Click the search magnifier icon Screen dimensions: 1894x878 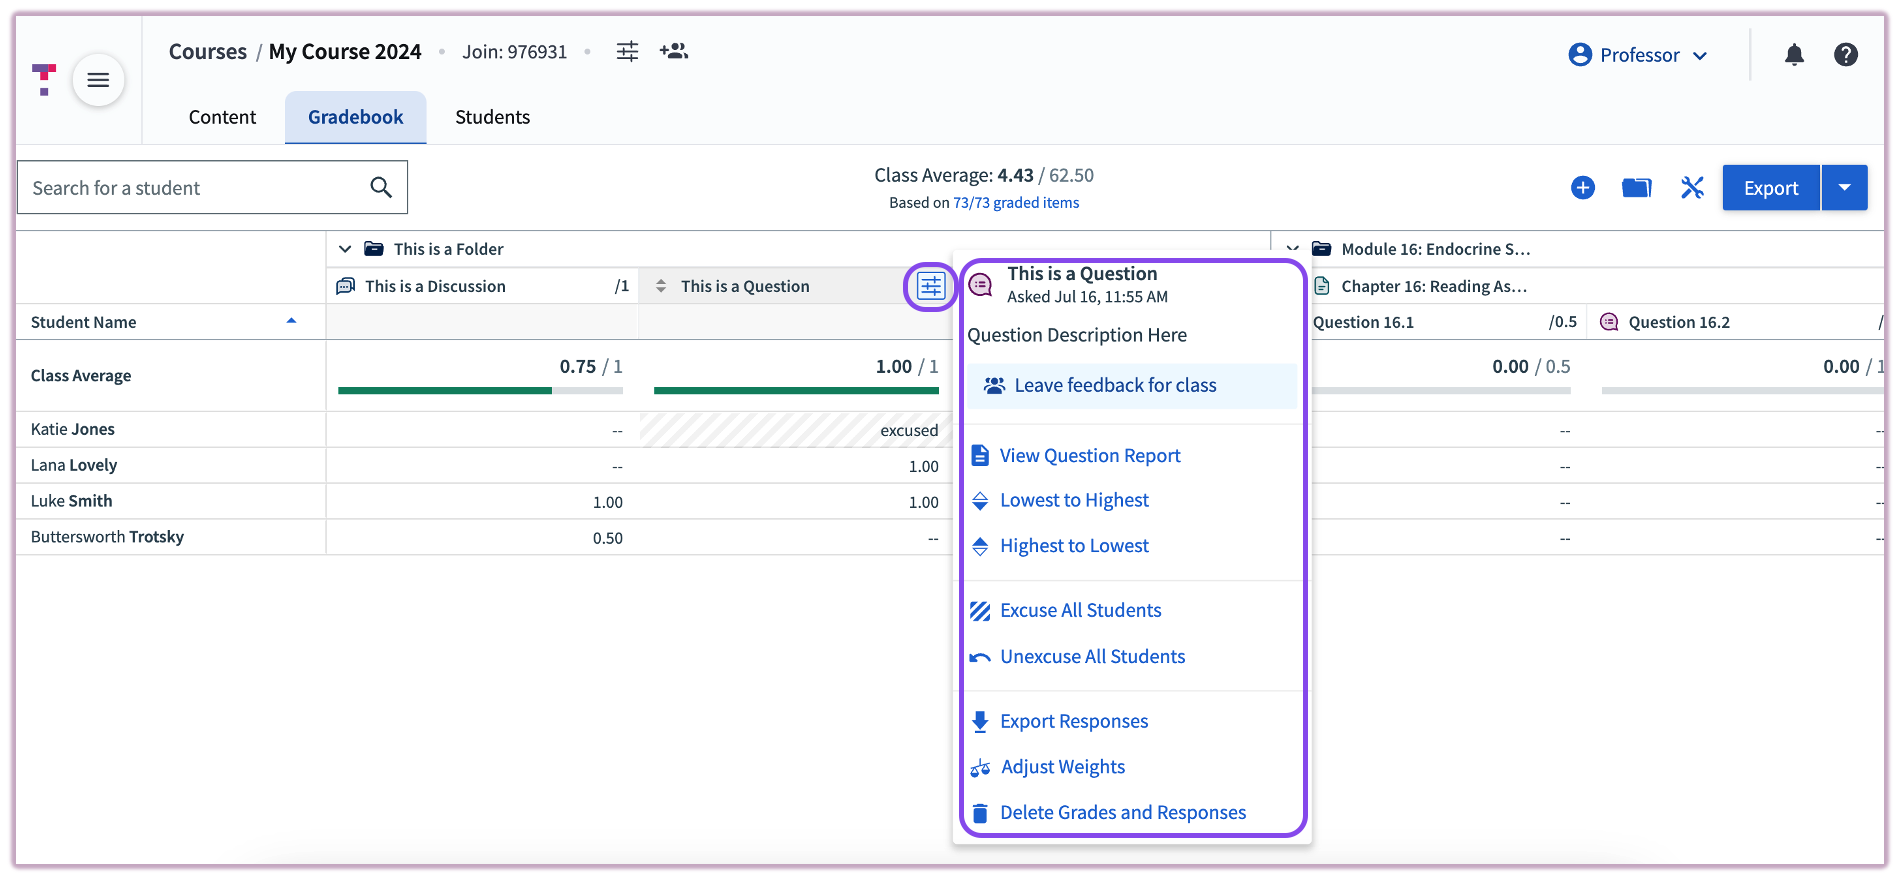click(x=381, y=187)
